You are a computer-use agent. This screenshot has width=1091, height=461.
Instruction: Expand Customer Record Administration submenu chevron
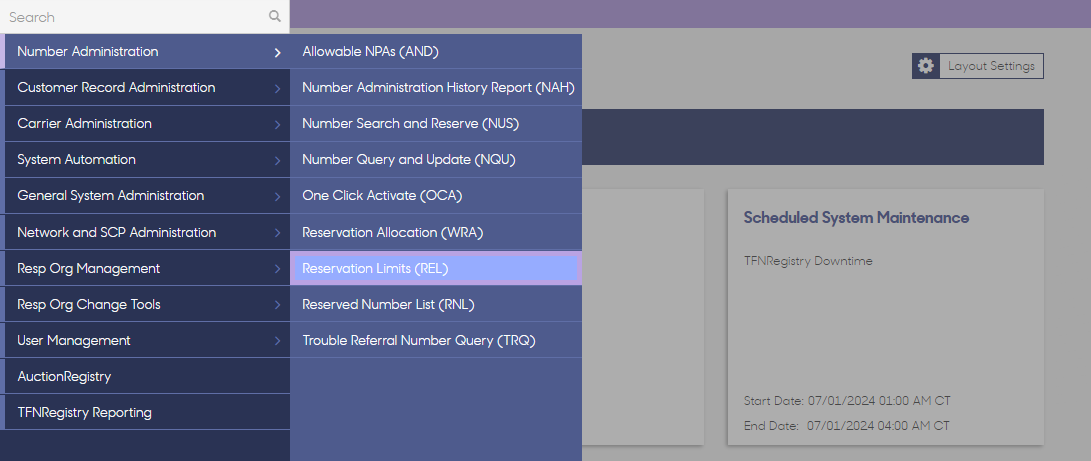tap(277, 88)
